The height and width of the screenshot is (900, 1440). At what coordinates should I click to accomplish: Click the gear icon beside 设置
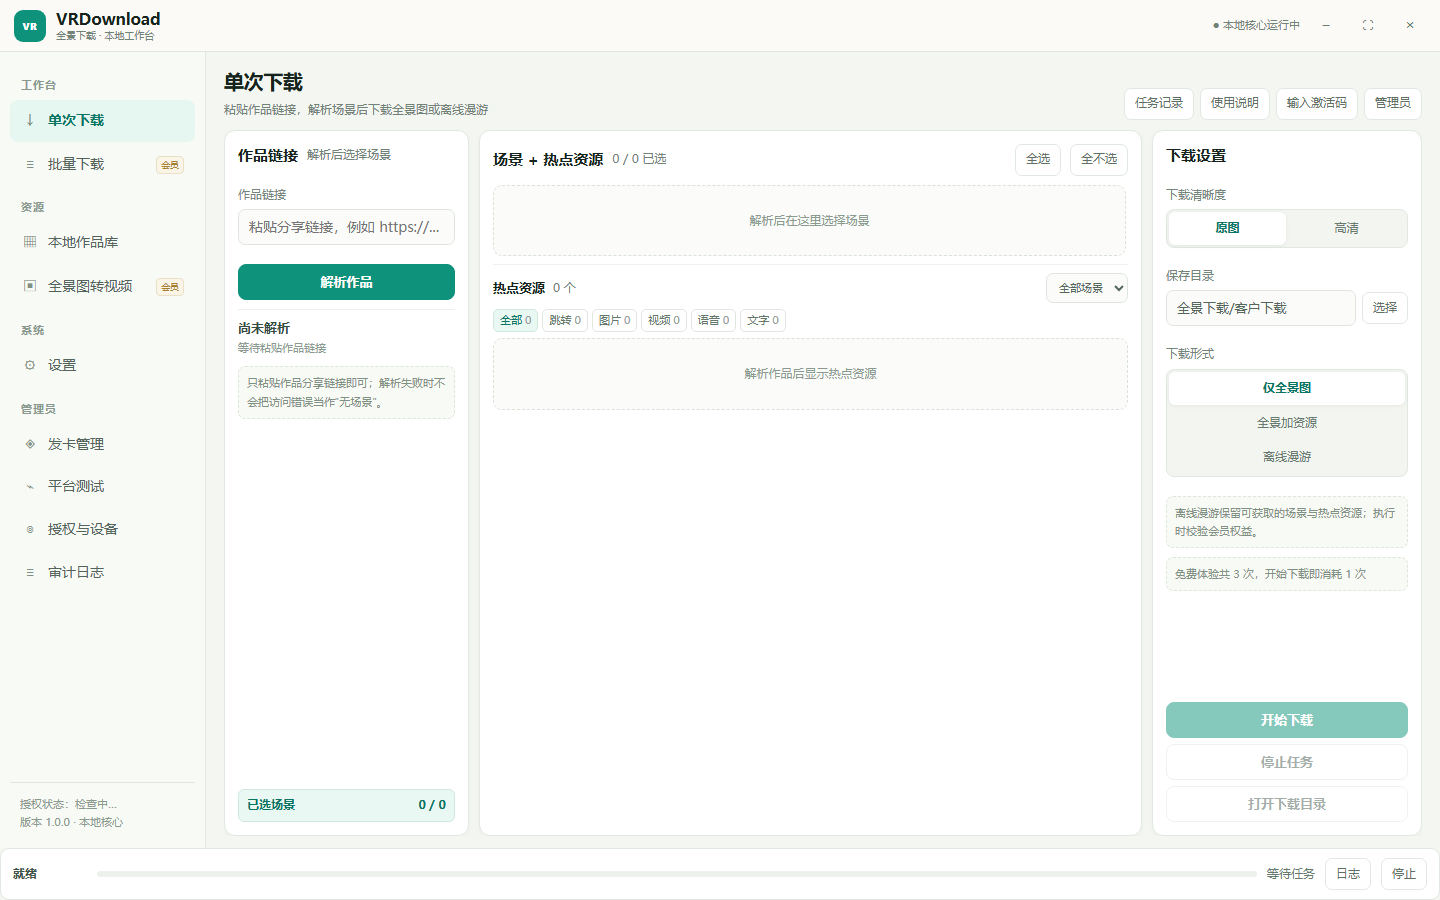[30, 365]
